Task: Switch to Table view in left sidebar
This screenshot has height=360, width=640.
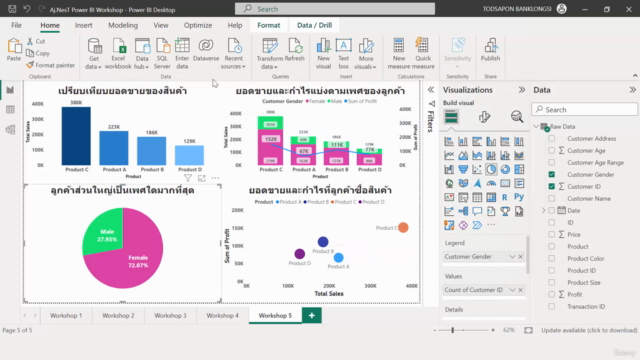Action: (10, 109)
